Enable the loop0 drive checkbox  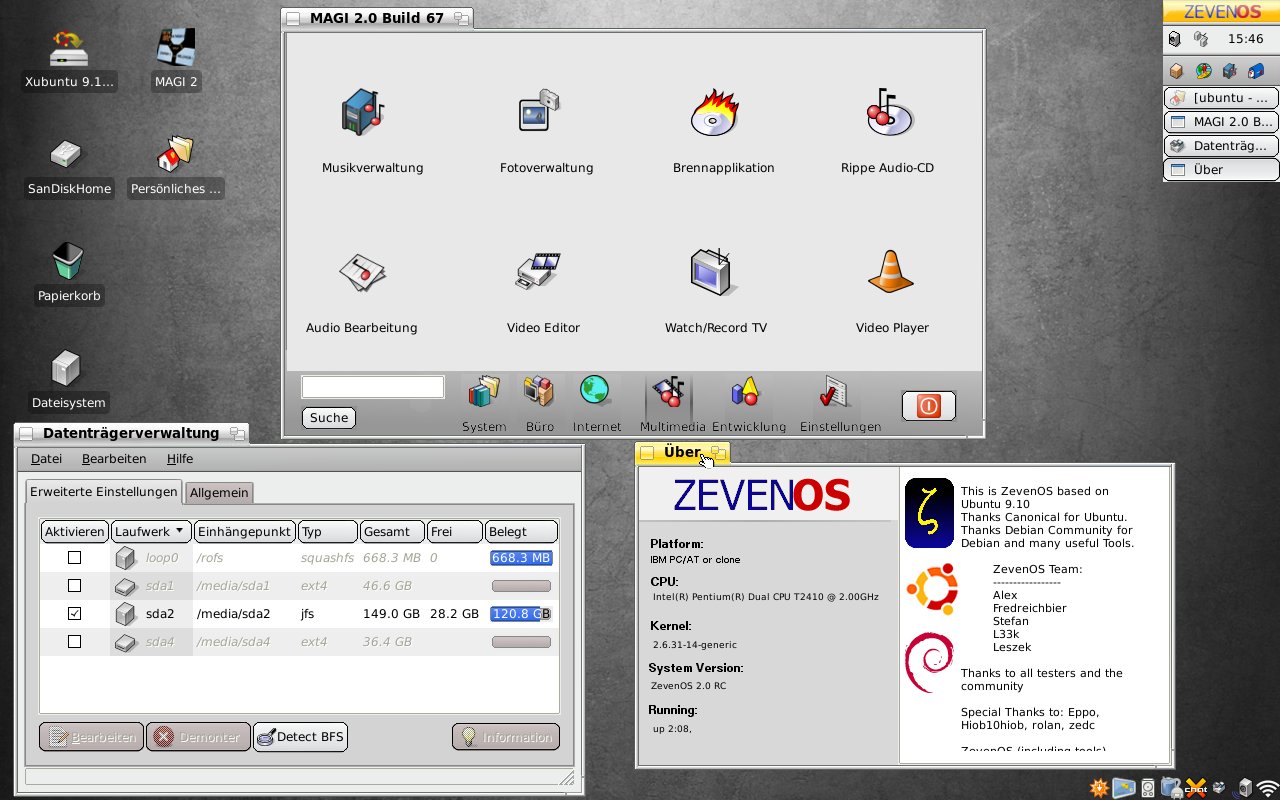pyautogui.click(x=74, y=558)
